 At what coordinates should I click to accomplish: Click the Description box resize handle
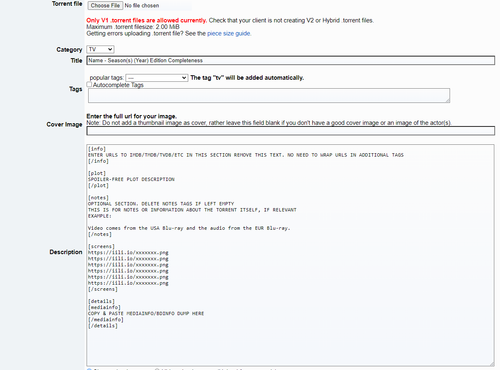(x=492, y=364)
